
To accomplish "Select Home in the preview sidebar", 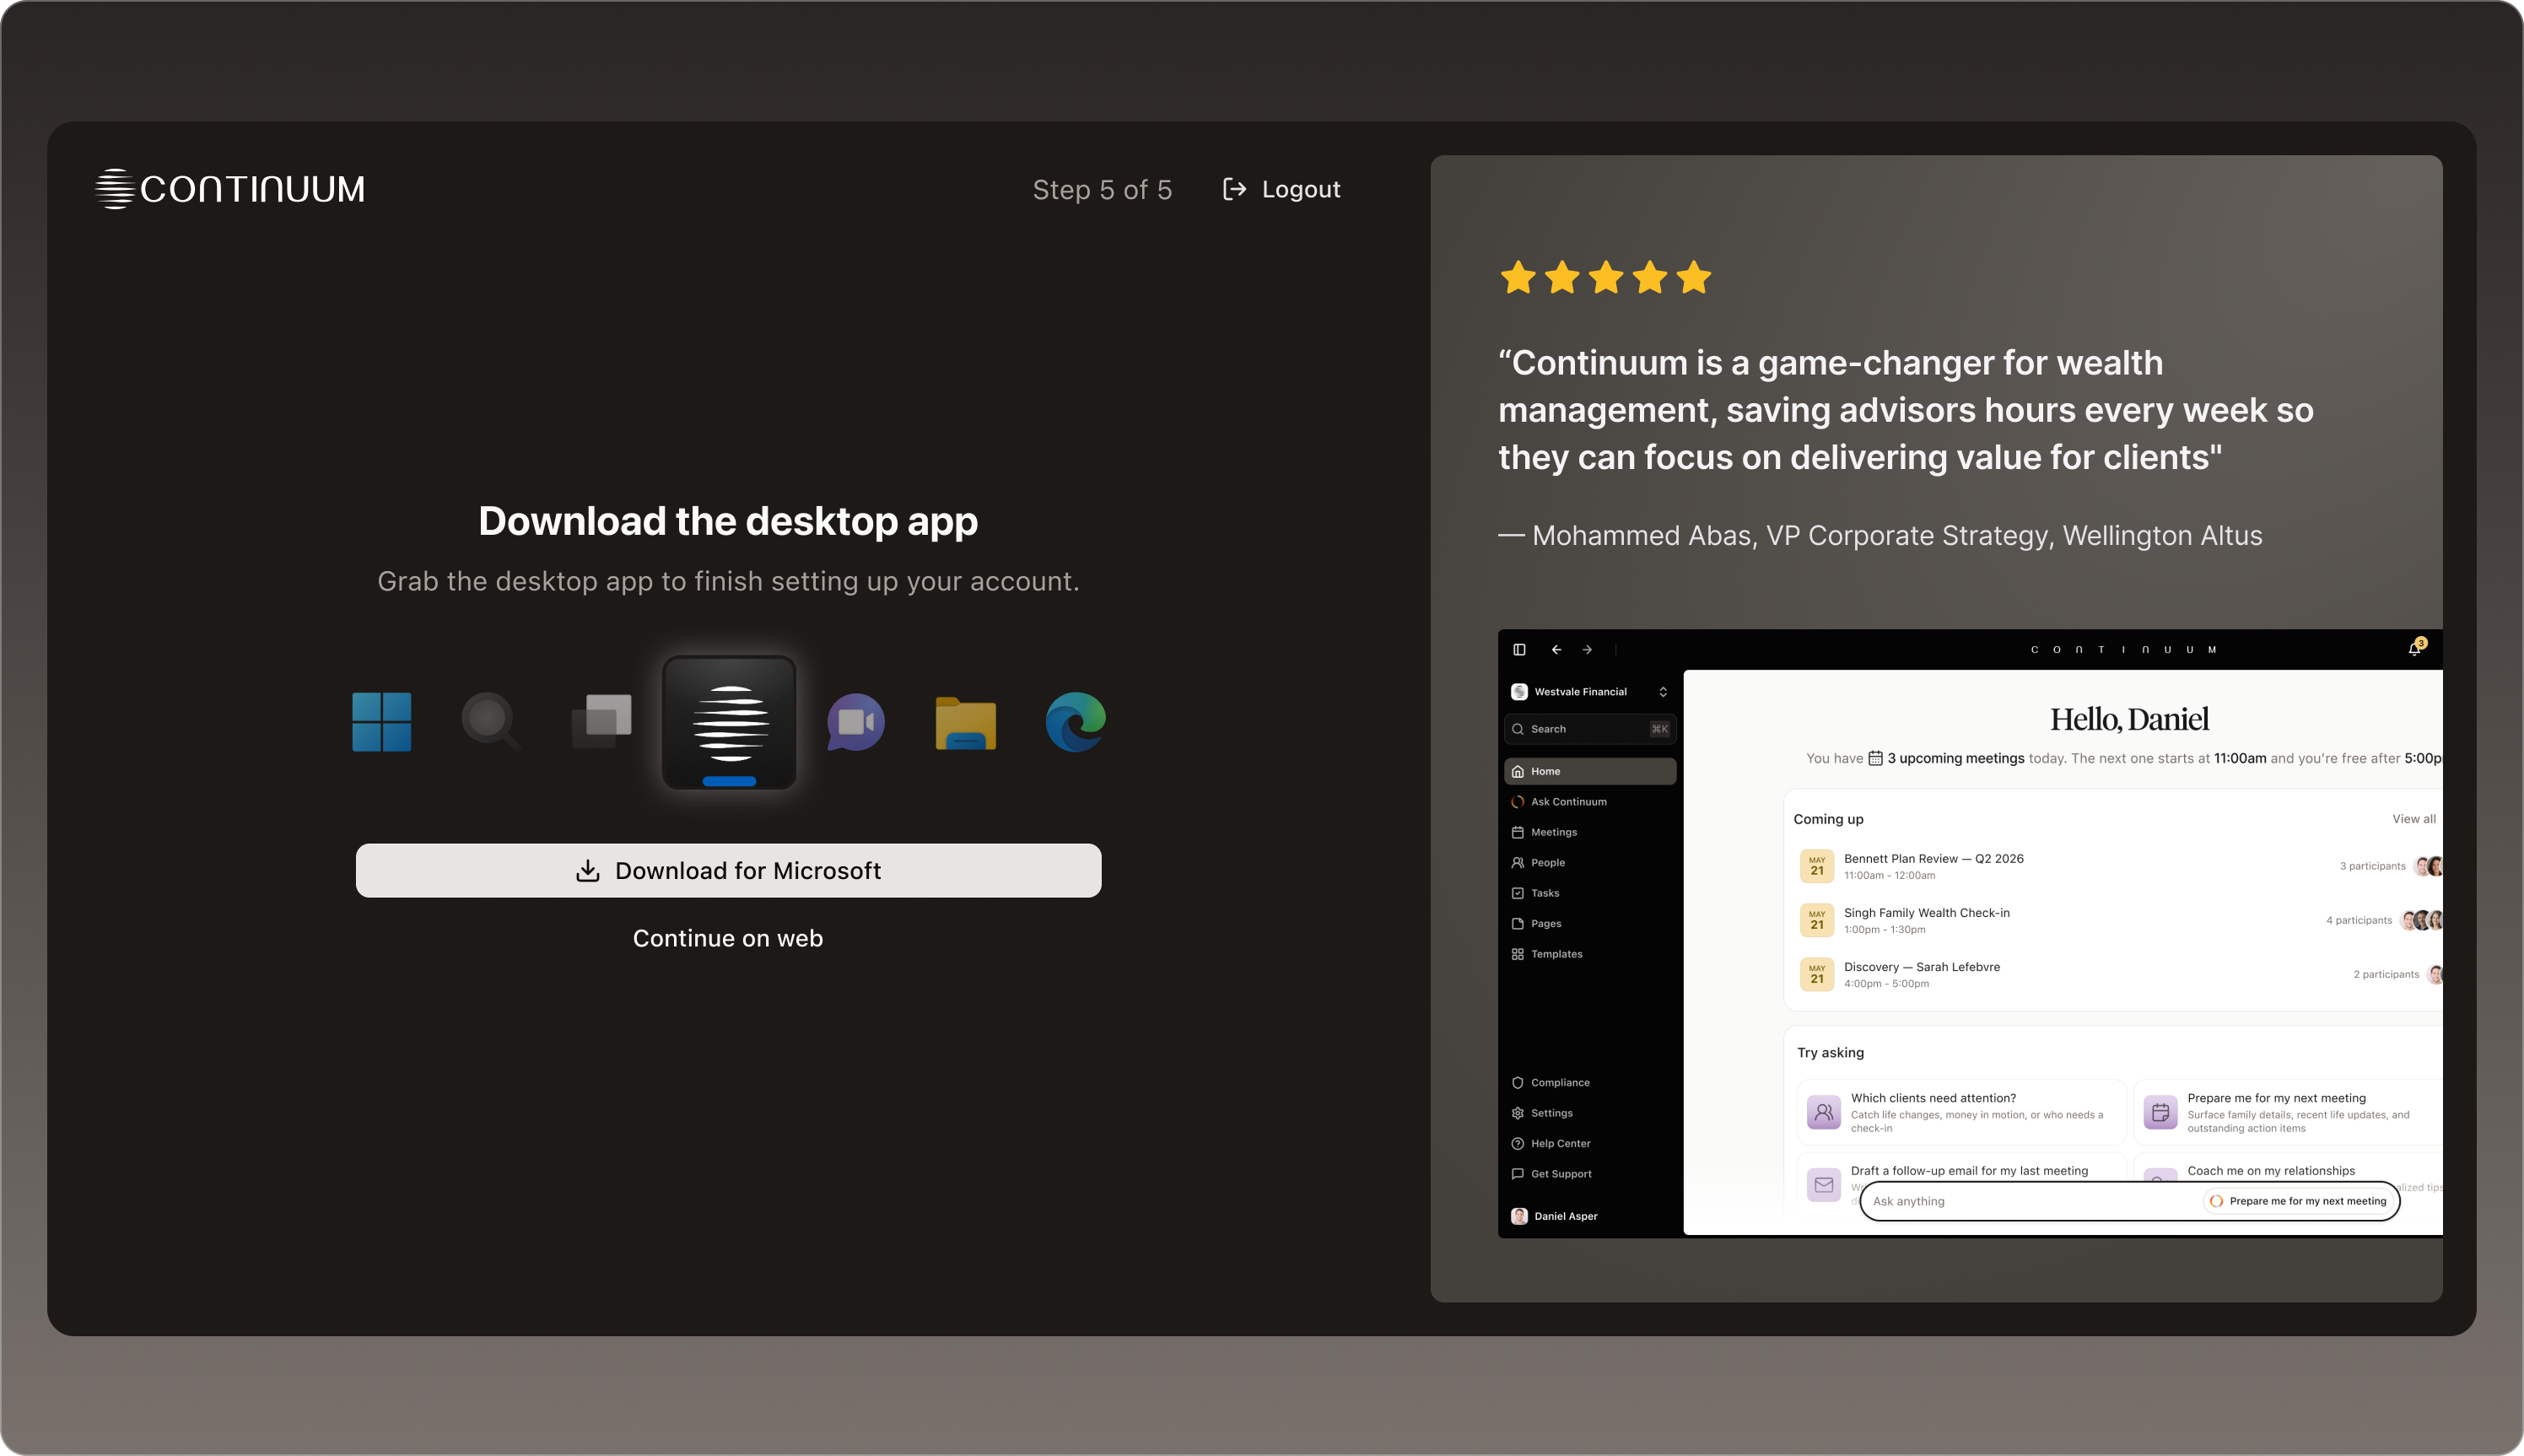I will [x=1590, y=771].
